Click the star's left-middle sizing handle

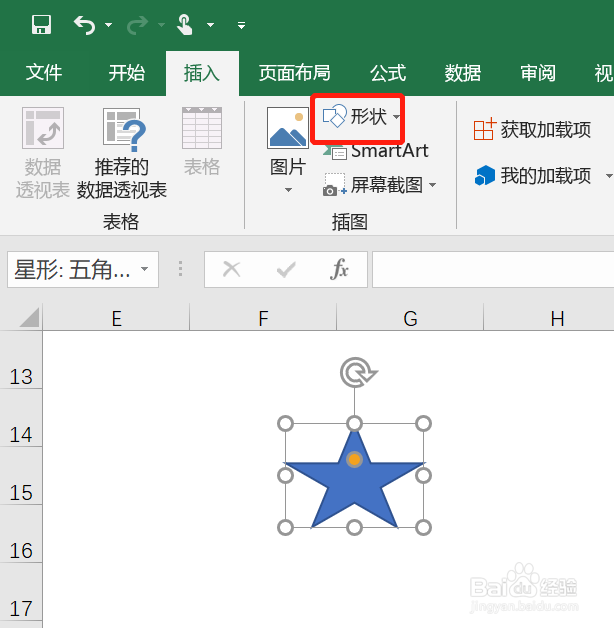tap(286, 476)
